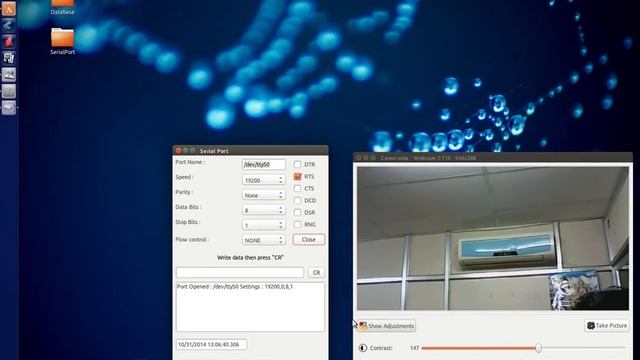Click the write data input field
This screenshot has height=360, width=640.
[240, 272]
